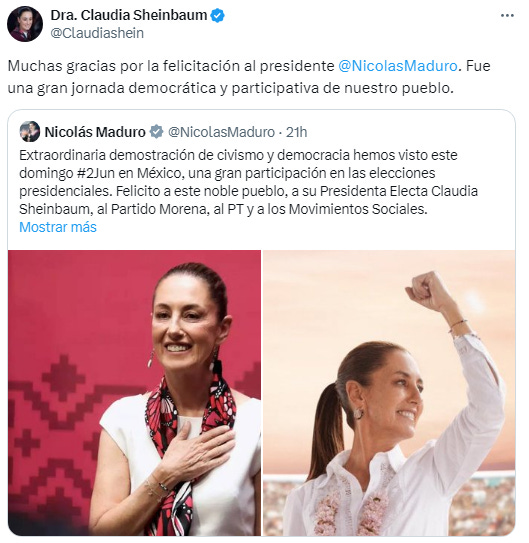This screenshot has width=529, height=543.
Task: Click the #2Jun hashtag text in quote
Action: click(x=96, y=173)
